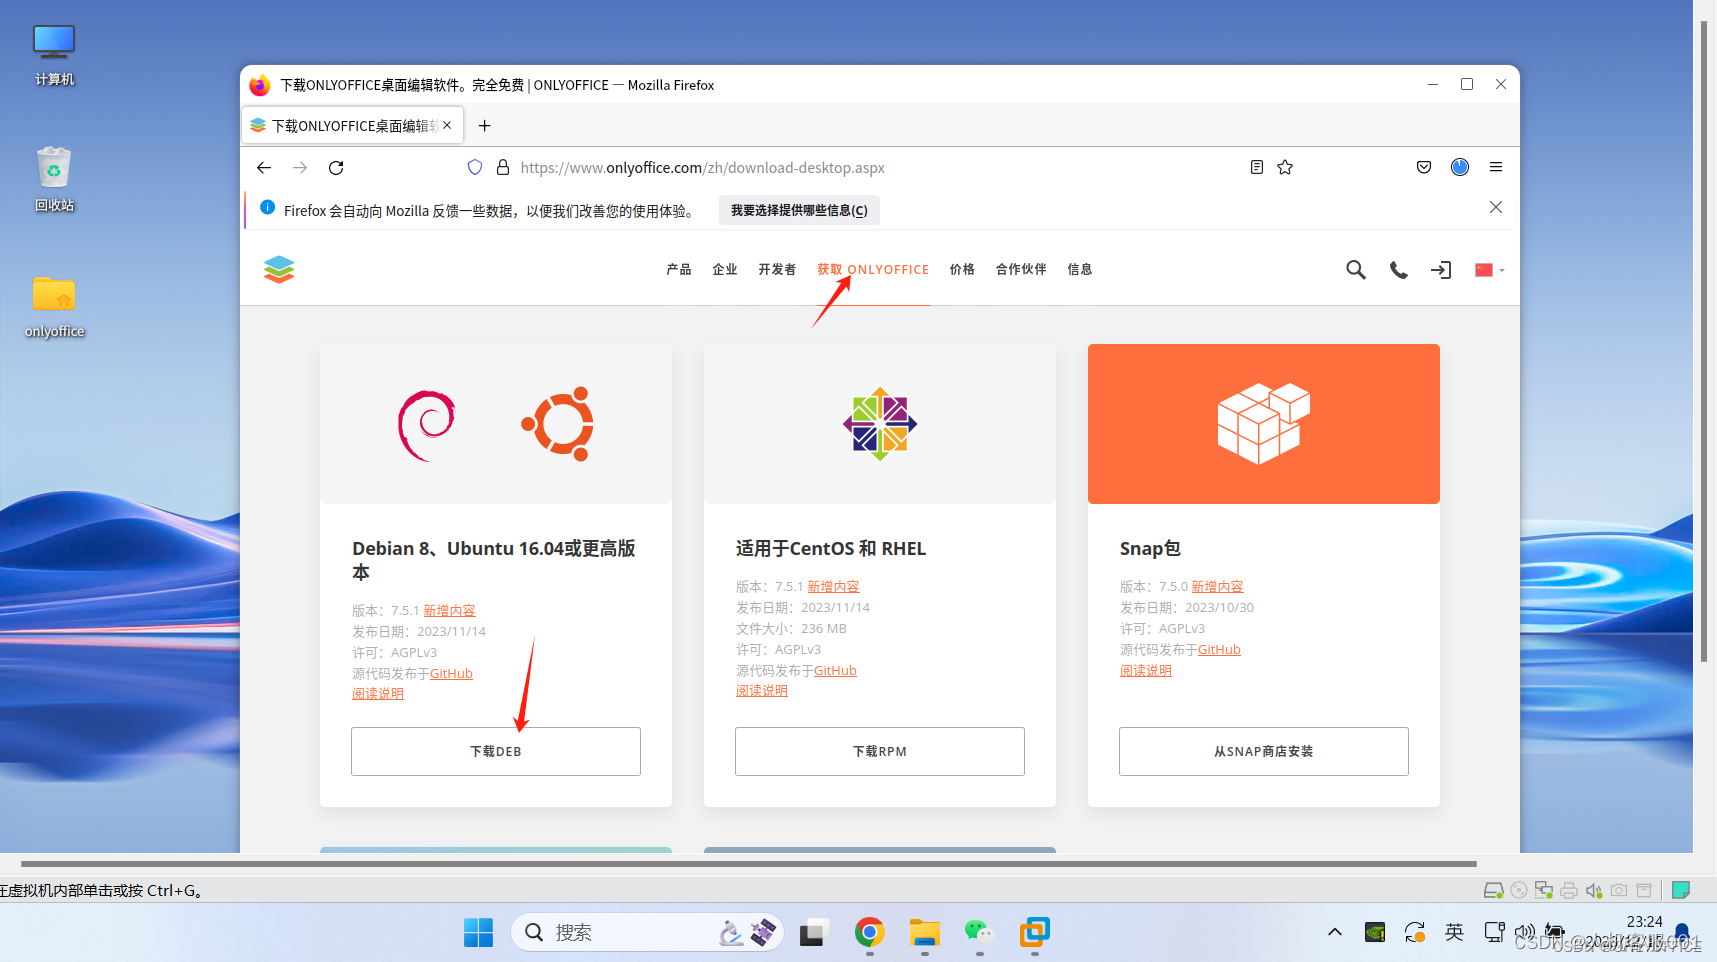Image resolution: width=1717 pixels, height=962 pixels.
Task: Click the sign-in icon
Action: tap(1441, 270)
